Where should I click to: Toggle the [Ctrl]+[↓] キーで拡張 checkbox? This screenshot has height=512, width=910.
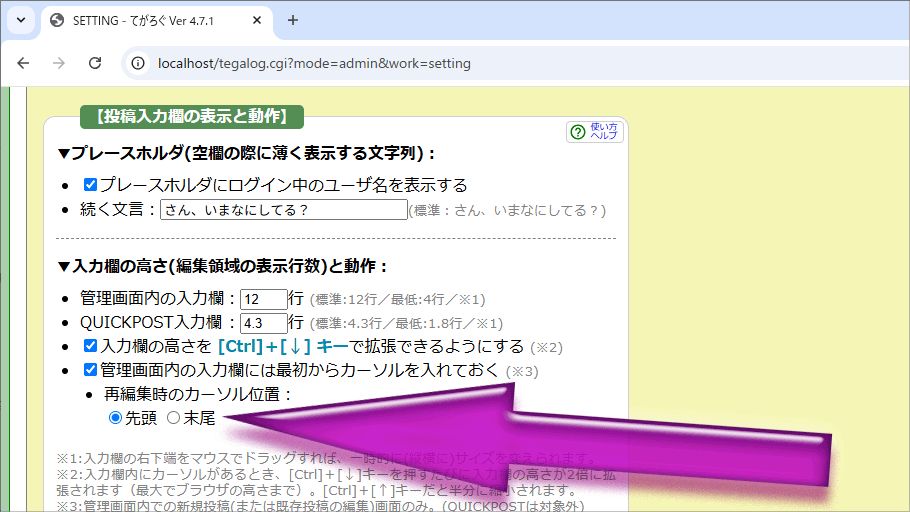(x=90, y=346)
